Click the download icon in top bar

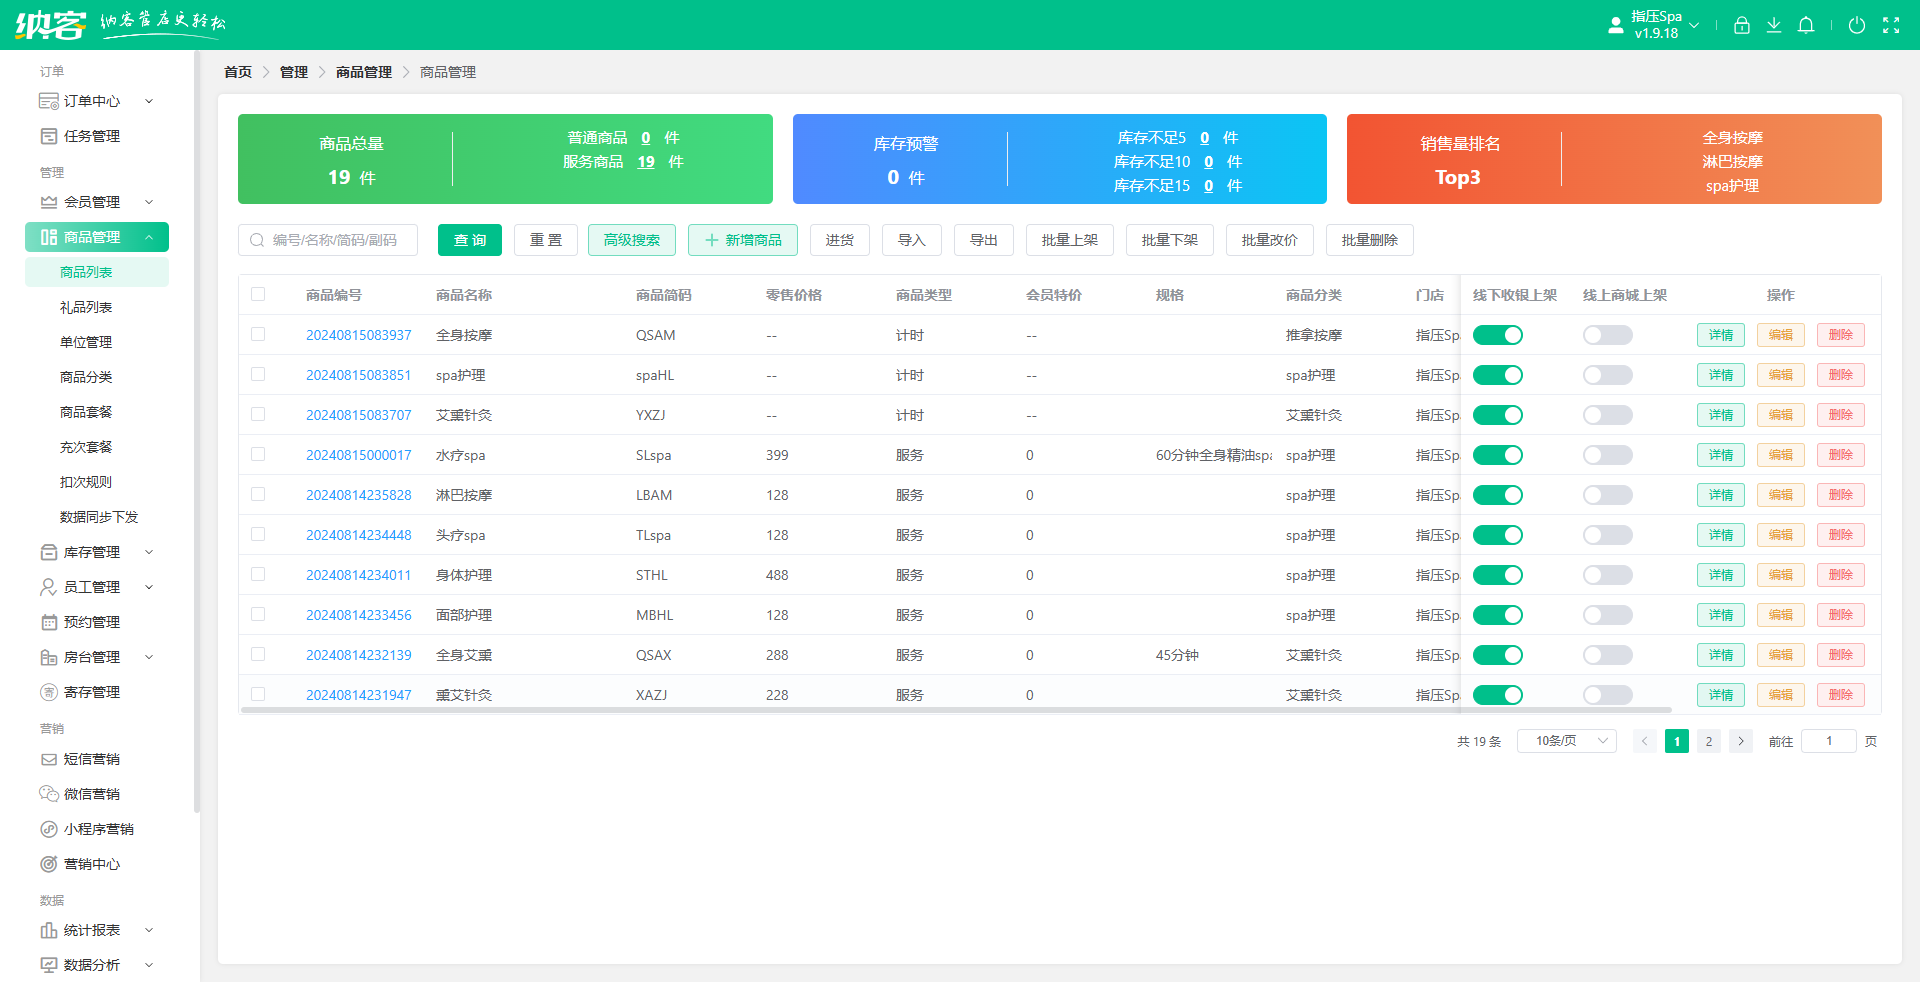1774,25
